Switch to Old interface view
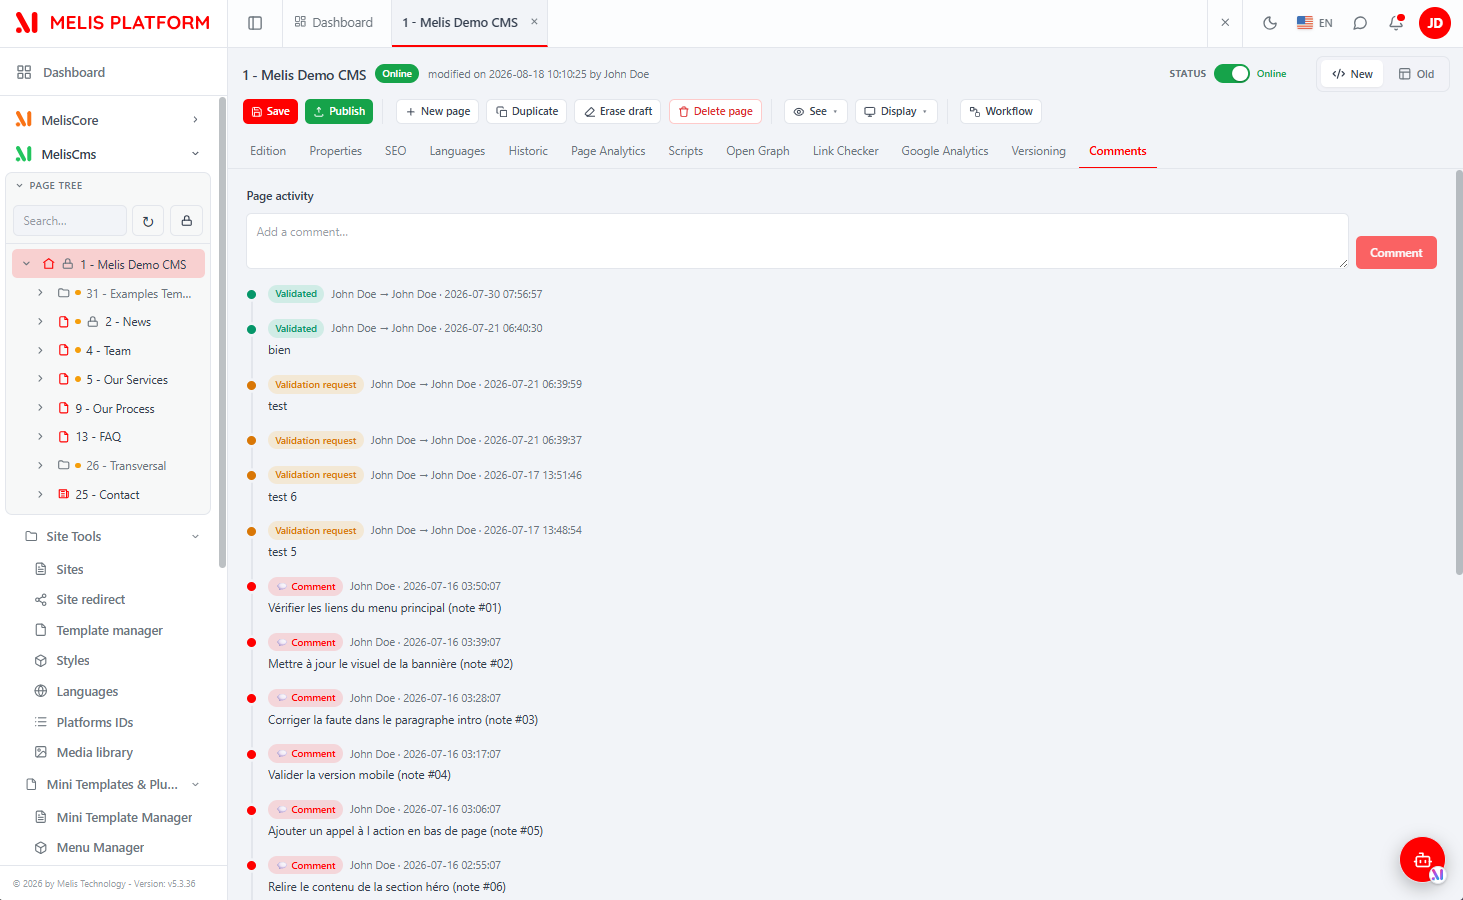The image size is (1463, 900). 1416,74
